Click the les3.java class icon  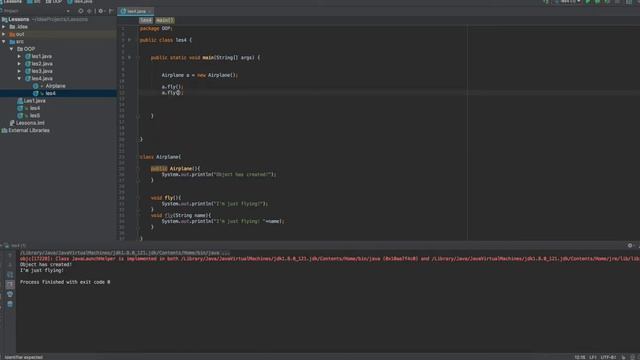coord(28,71)
